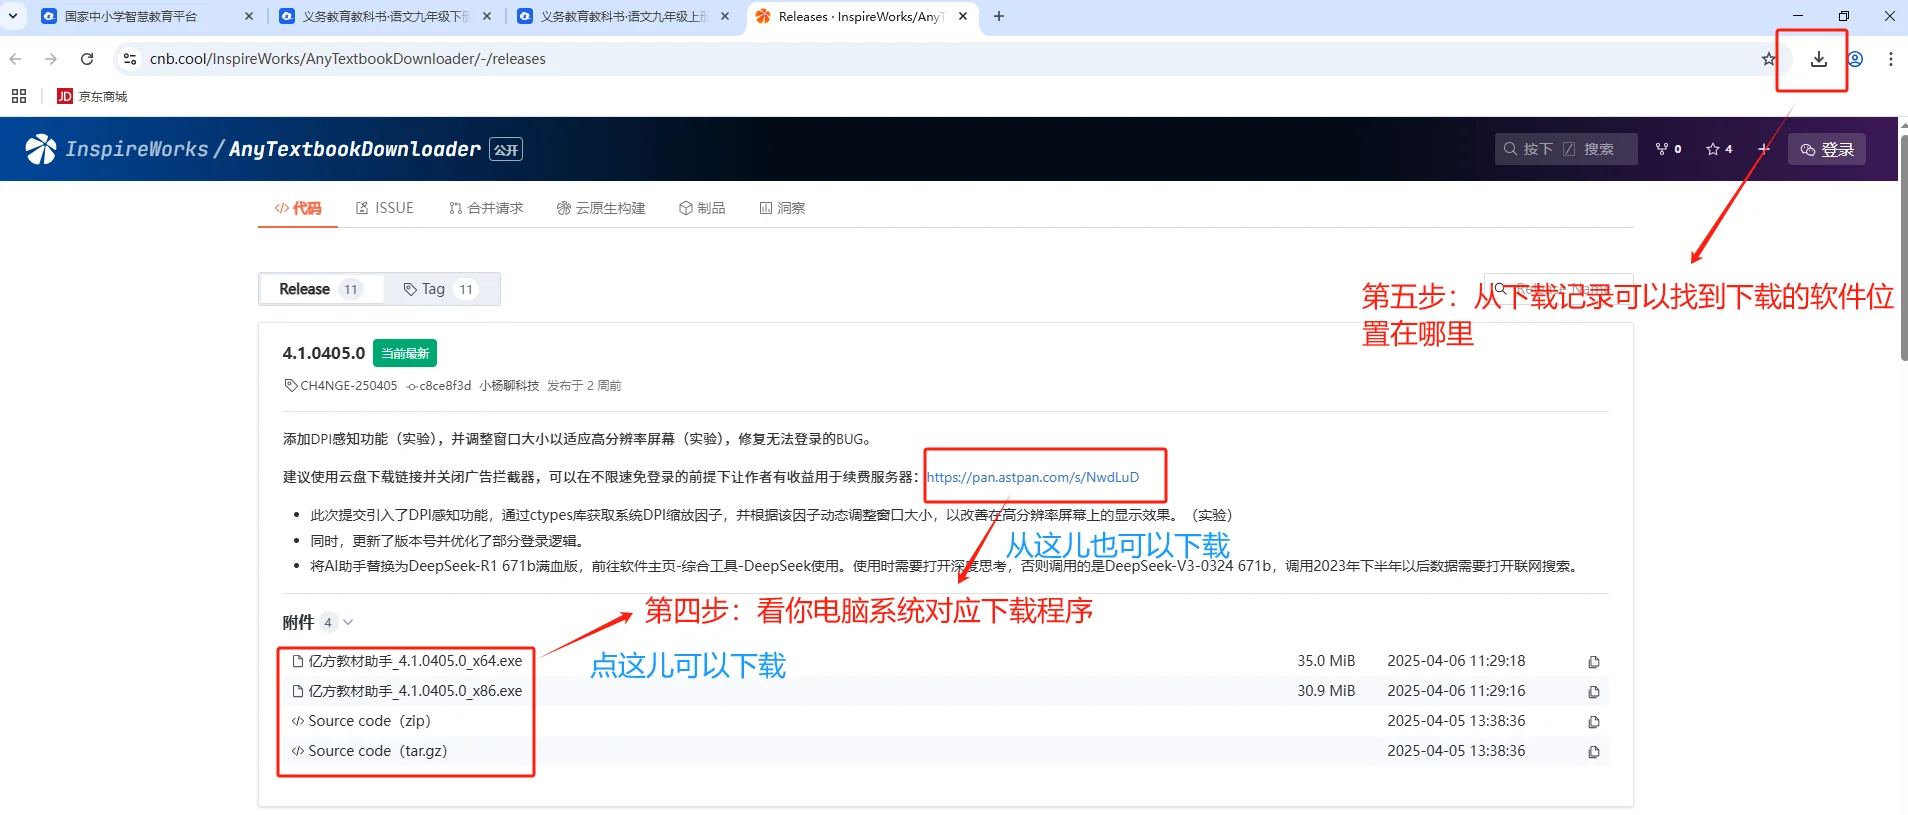1908x815 pixels.
Task: Select the Release 11 toggle
Action: pyautogui.click(x=321, y=289)
